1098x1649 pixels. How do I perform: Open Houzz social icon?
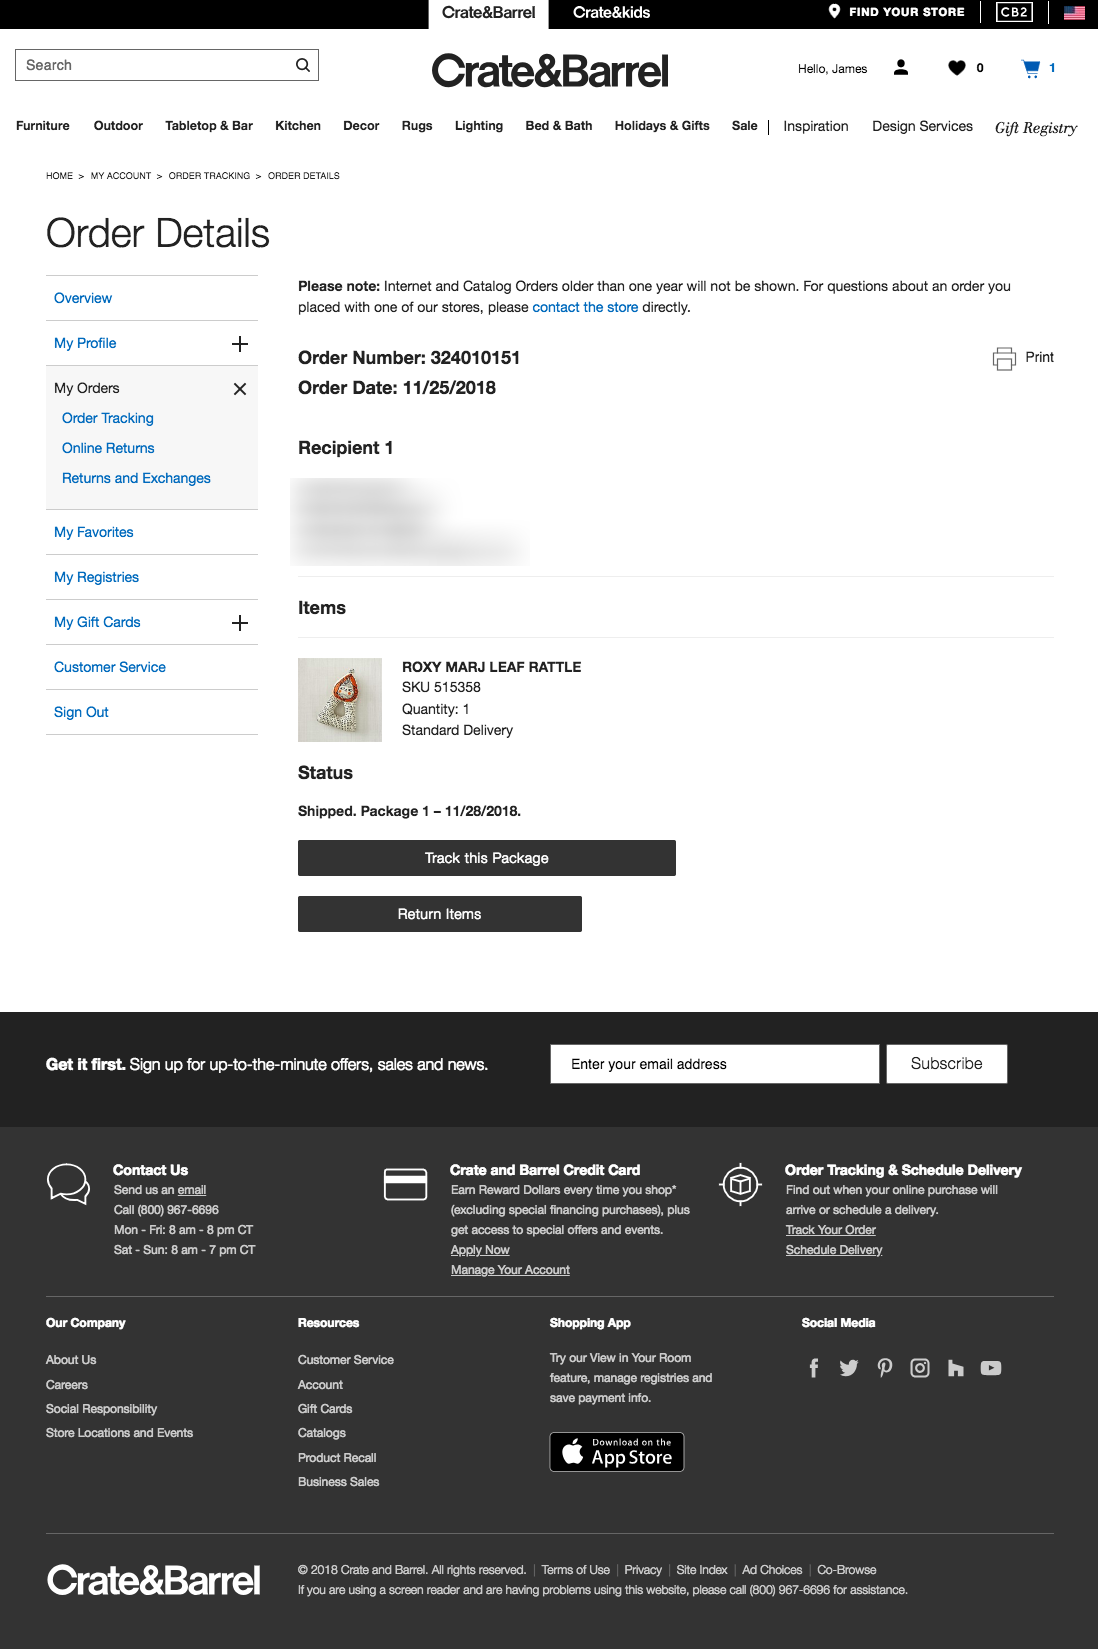(x=956, y=1368)
